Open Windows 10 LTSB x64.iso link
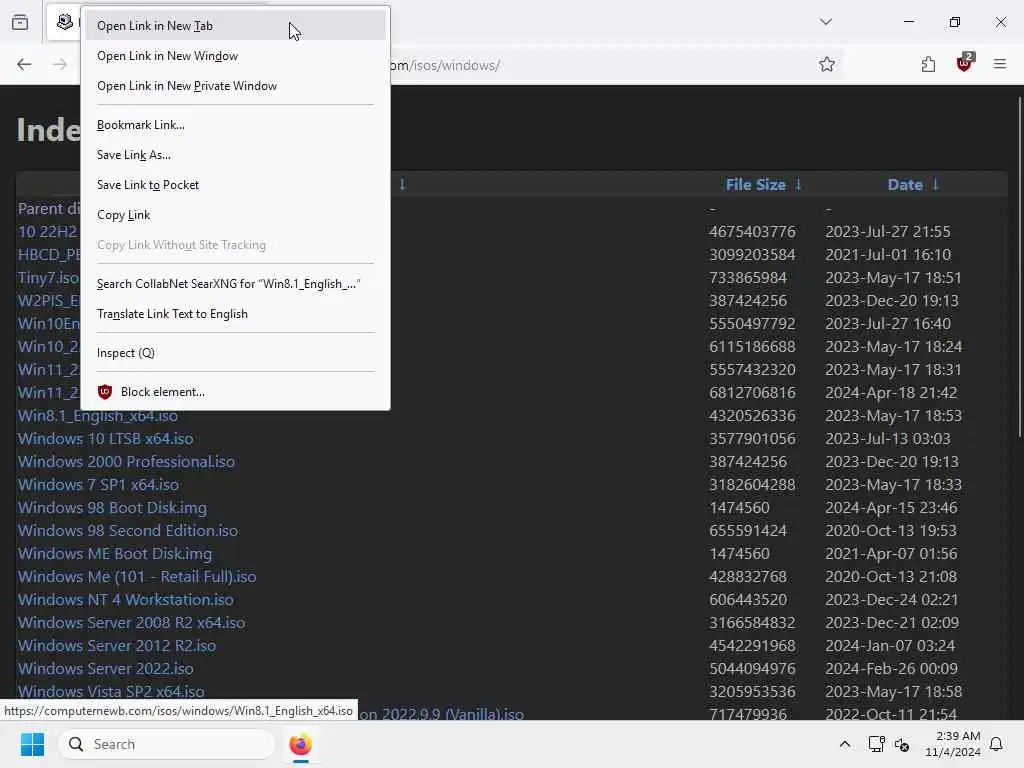Screen dimensions: 1024x768 (106, 439)
